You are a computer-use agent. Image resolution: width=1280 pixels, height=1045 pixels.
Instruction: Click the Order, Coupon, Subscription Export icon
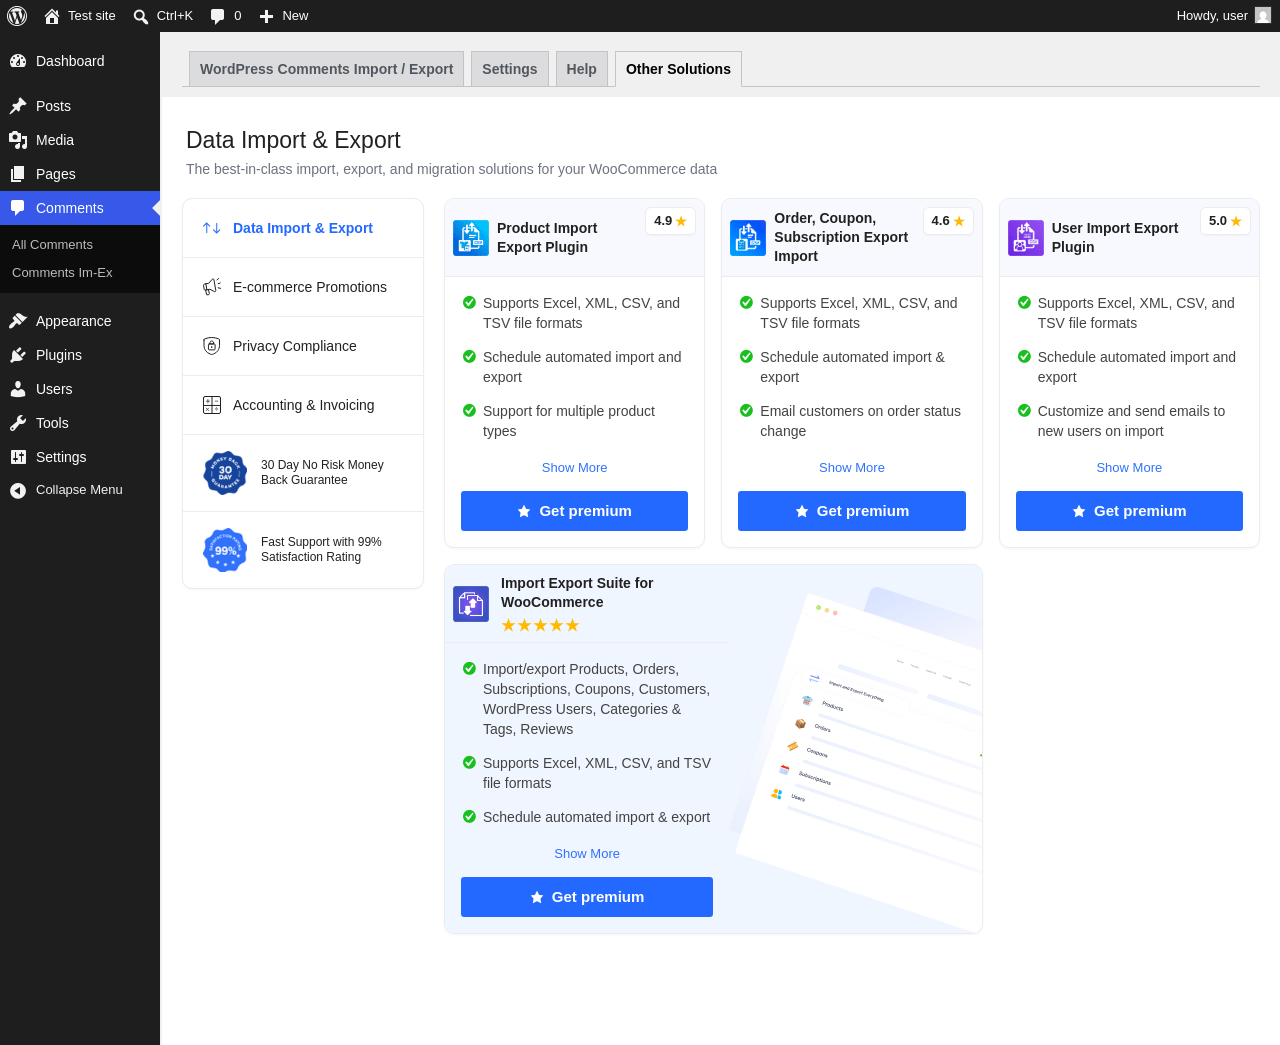(748, 238)
